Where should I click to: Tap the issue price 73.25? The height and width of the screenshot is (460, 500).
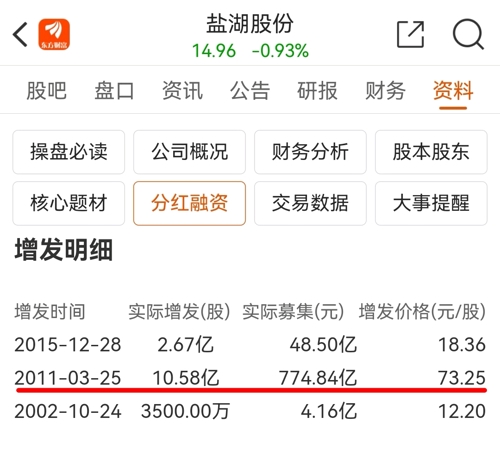tap(462, 378)
